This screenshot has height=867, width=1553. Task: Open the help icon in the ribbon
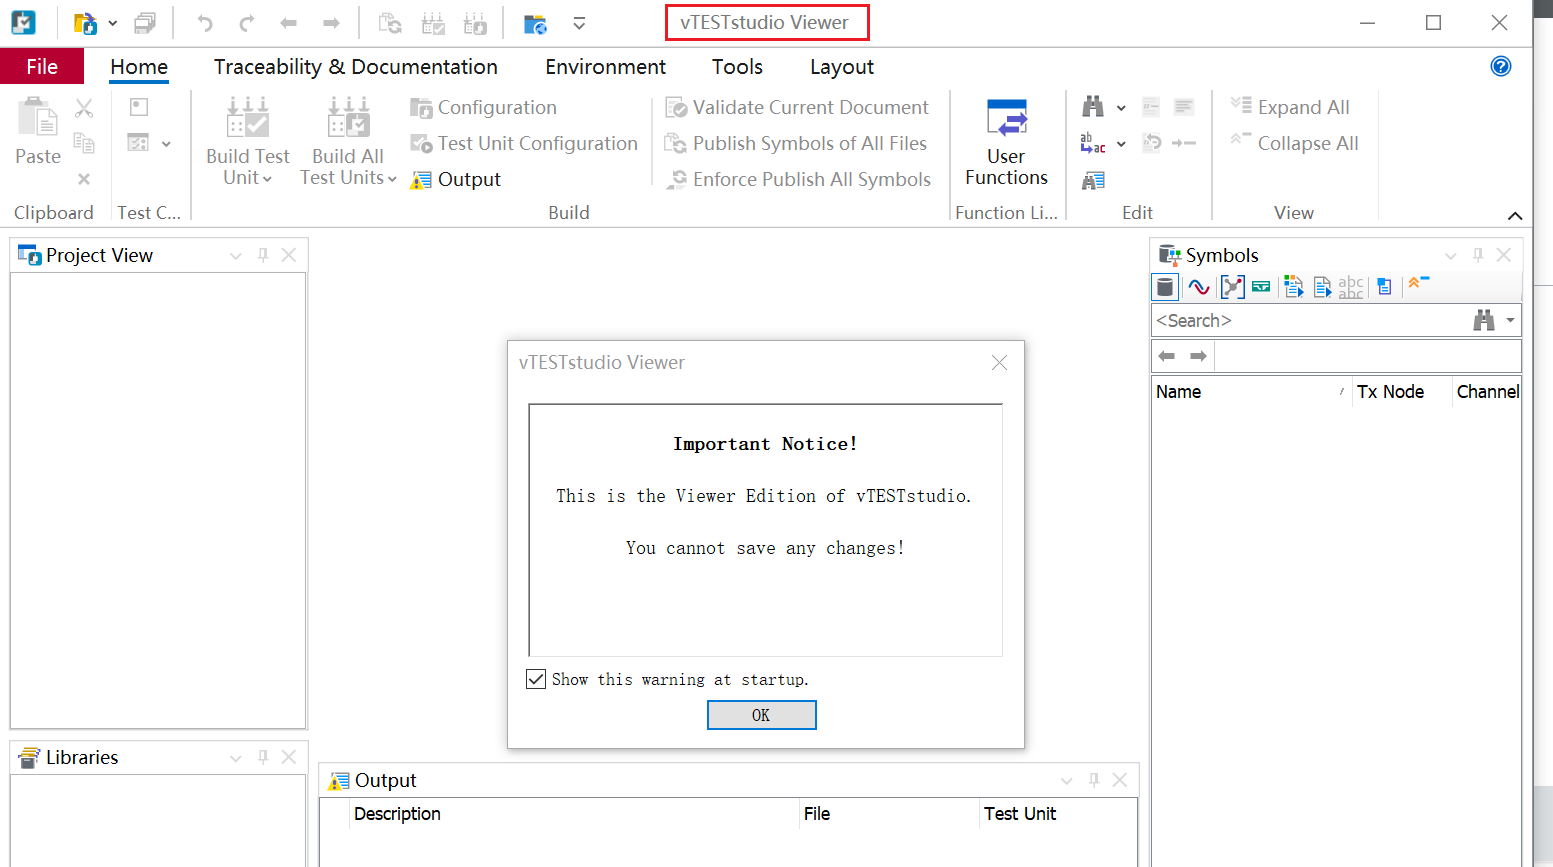[x=1500, y=66]
